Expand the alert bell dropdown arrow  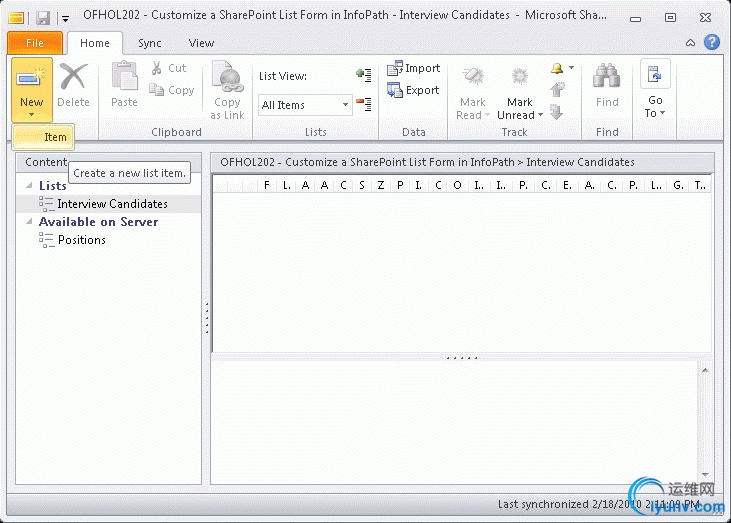[572, 68]
